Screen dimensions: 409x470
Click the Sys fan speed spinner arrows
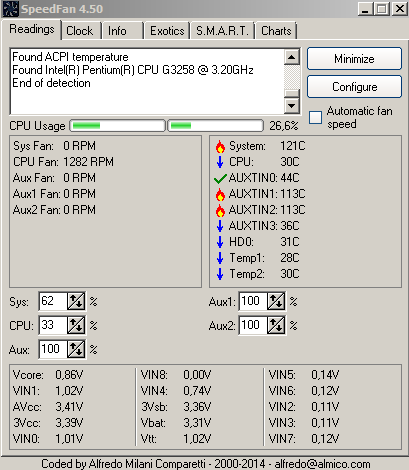coord(76,301)
